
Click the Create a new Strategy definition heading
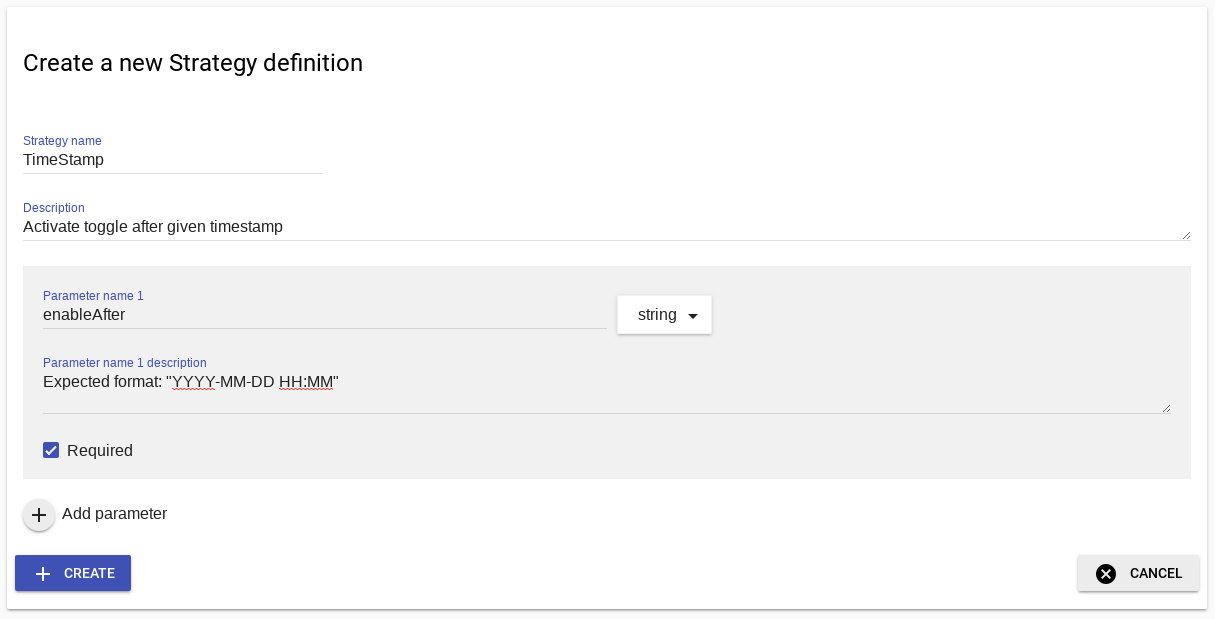(x=192, y=63)
